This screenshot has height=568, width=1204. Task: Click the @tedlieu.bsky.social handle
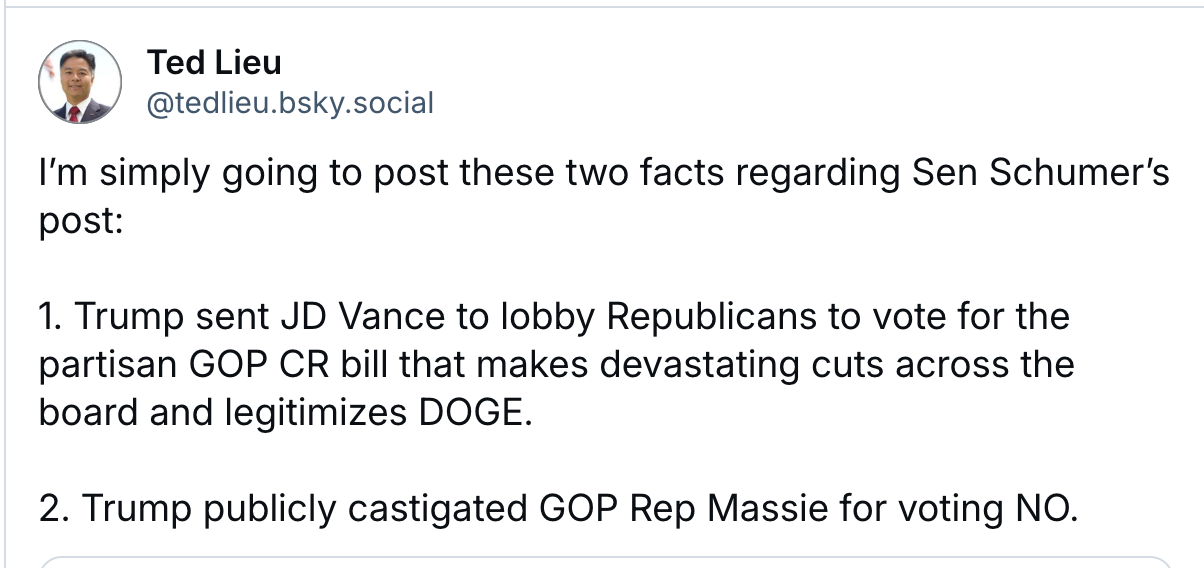coord(290,102)
